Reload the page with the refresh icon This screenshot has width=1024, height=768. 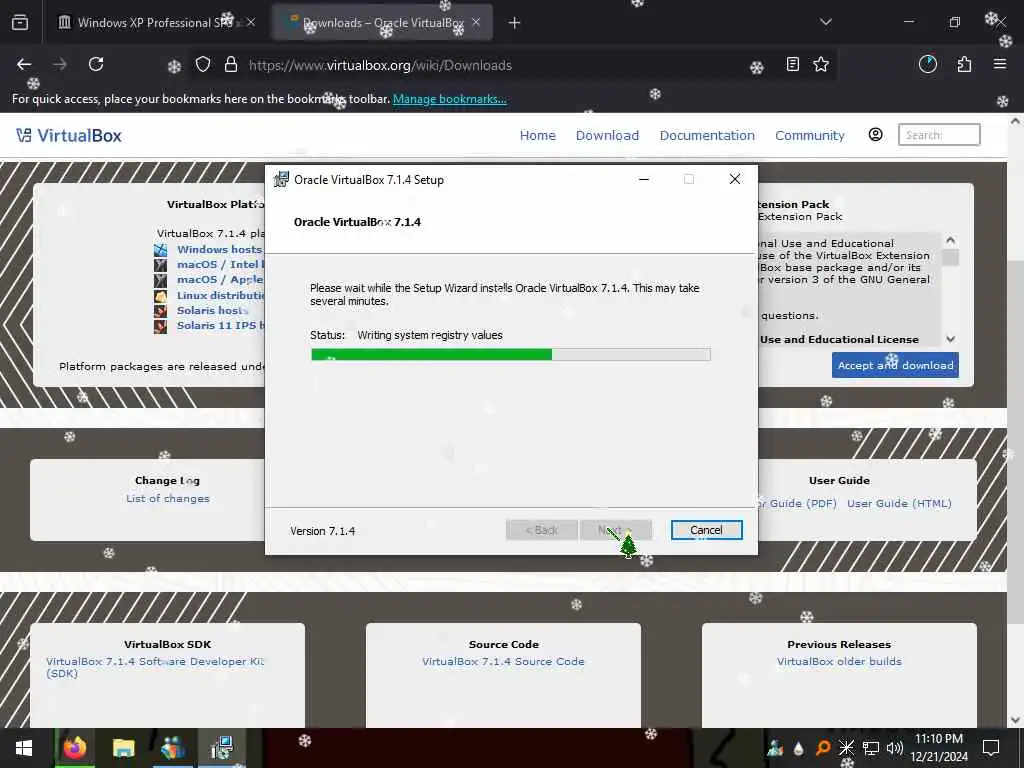pyautogui.click(x=96, y=64)
